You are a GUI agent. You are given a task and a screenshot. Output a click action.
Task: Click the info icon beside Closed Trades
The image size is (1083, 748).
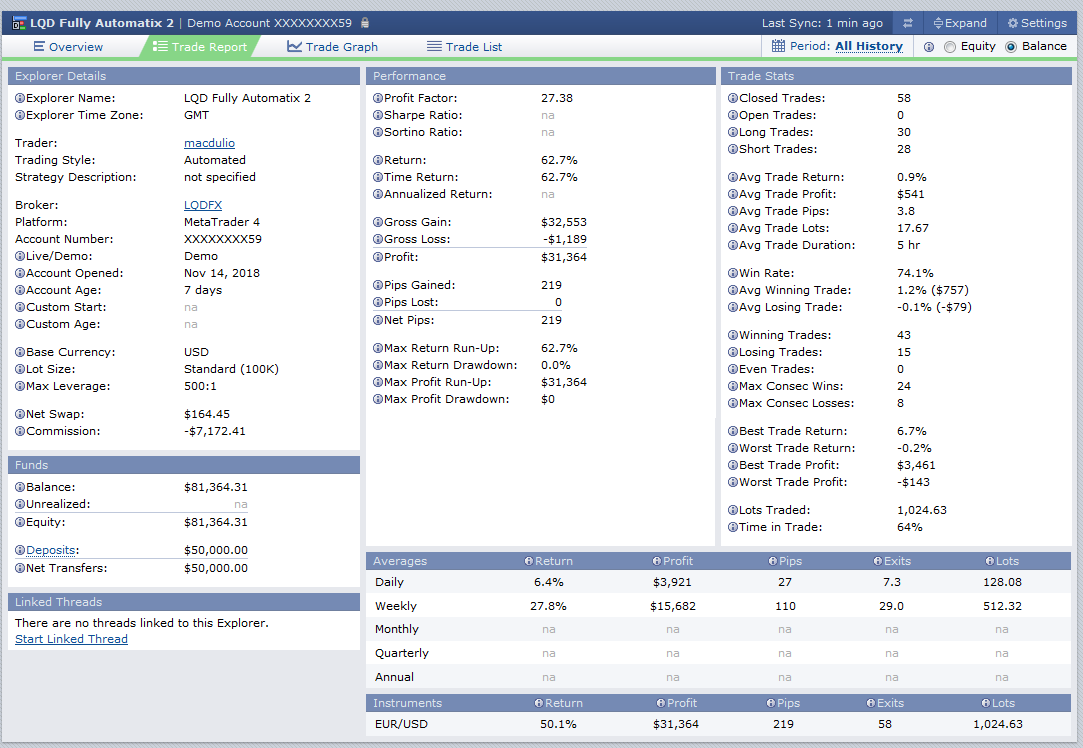(x=733, y=98)
